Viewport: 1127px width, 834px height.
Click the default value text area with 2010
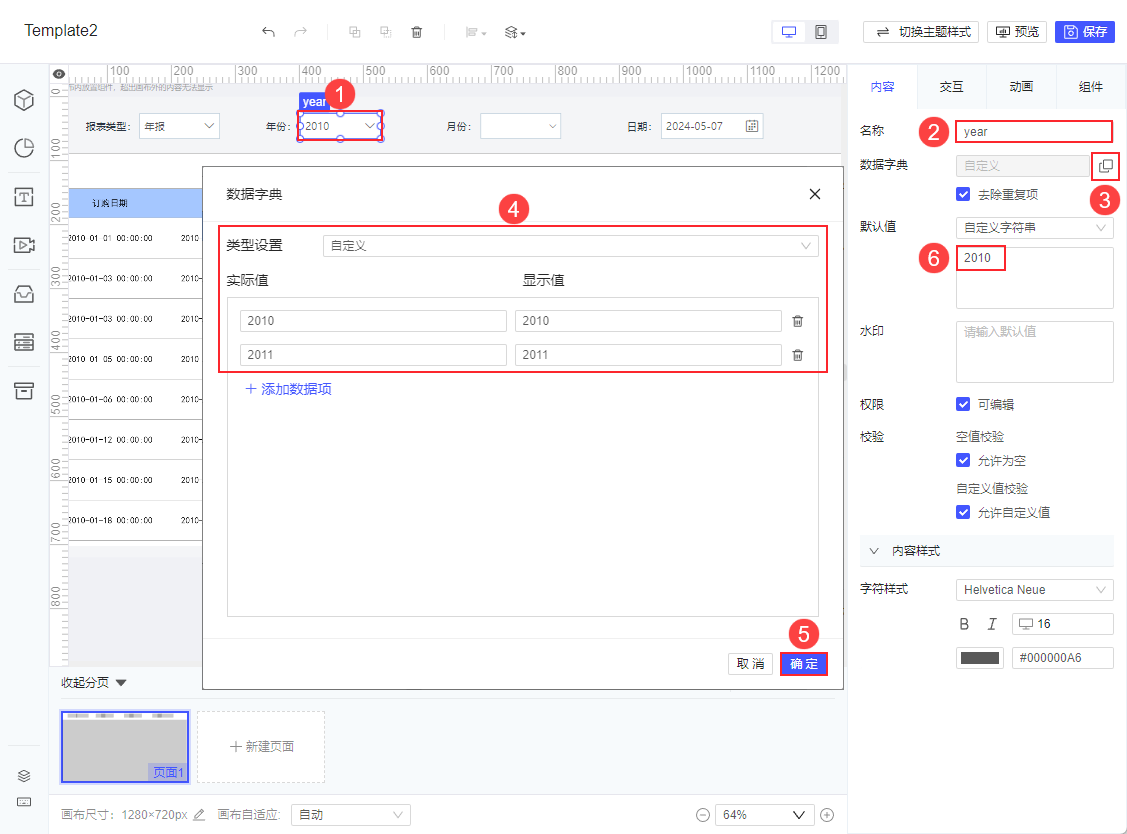1034,278
